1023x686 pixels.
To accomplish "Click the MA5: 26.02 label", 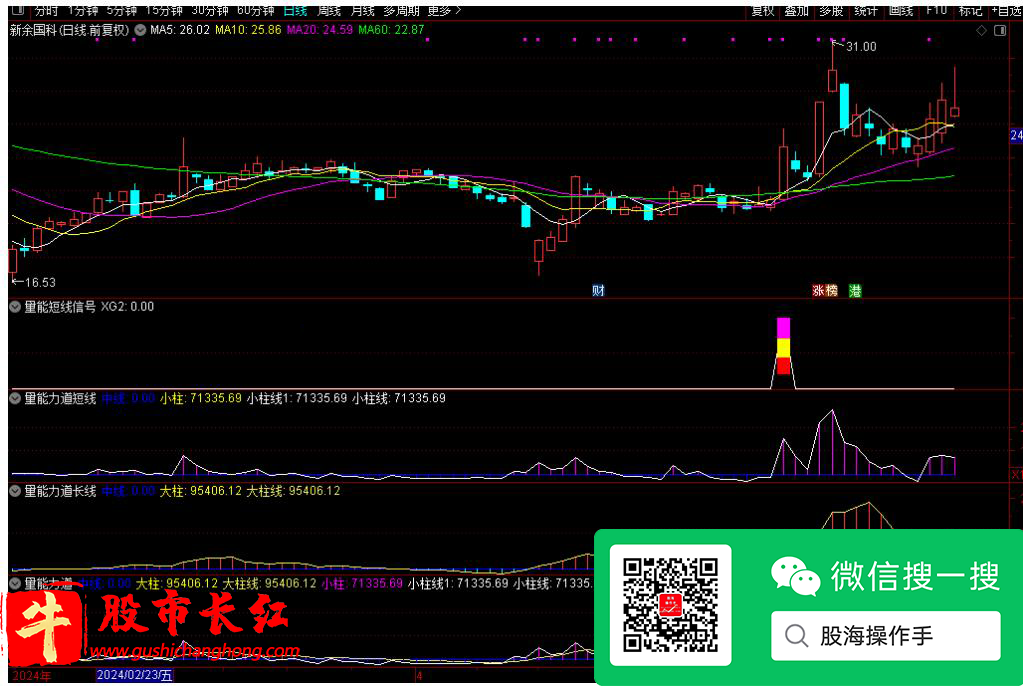I will pos(180,30).
